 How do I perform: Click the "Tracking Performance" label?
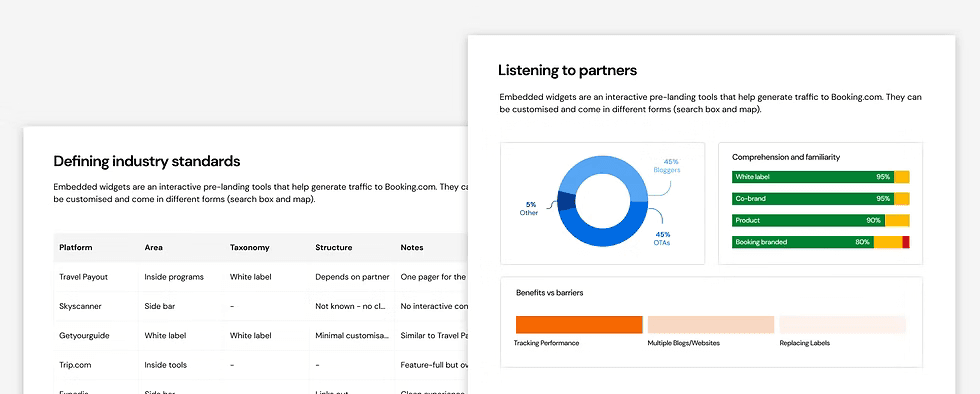(546, 343)
